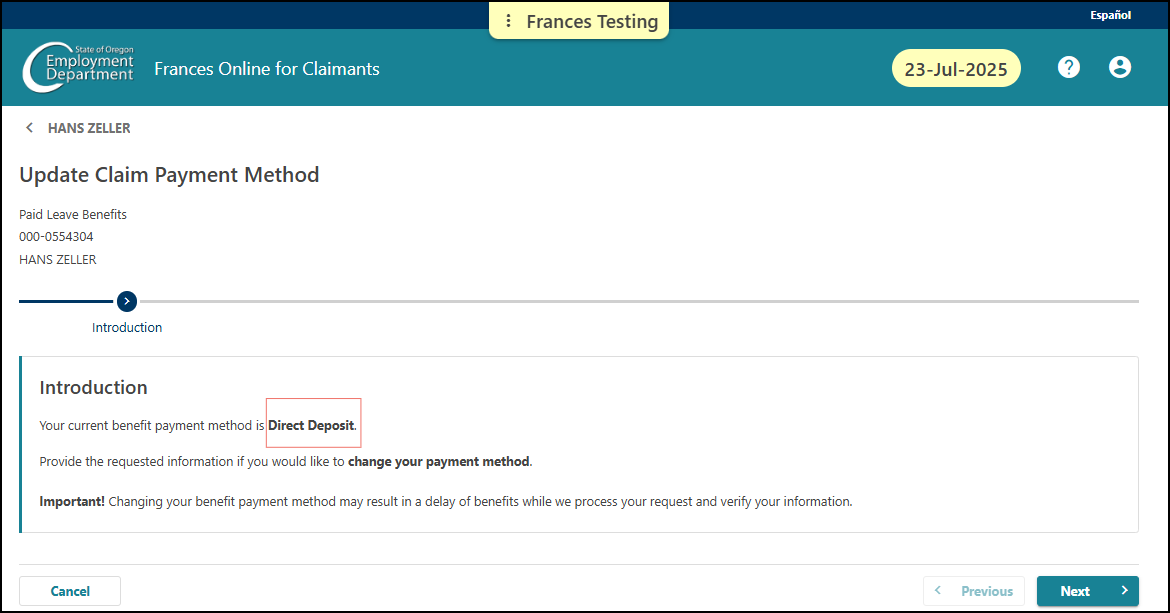Click the bold 'change your payment method' text
Screen dimensions: 1170x613
(439, 462)
